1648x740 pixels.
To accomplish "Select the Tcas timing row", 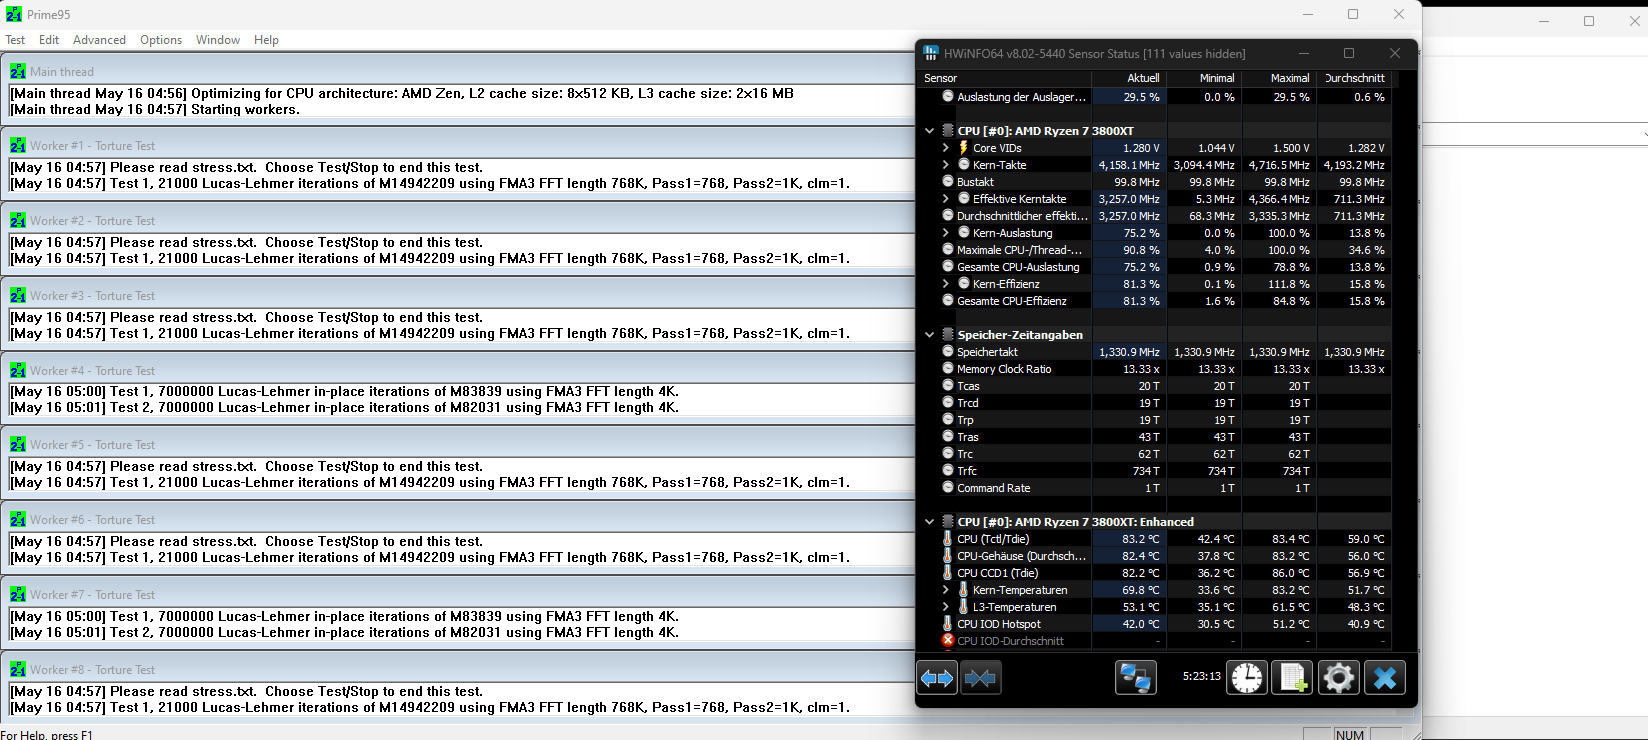I will point(1155,386).
